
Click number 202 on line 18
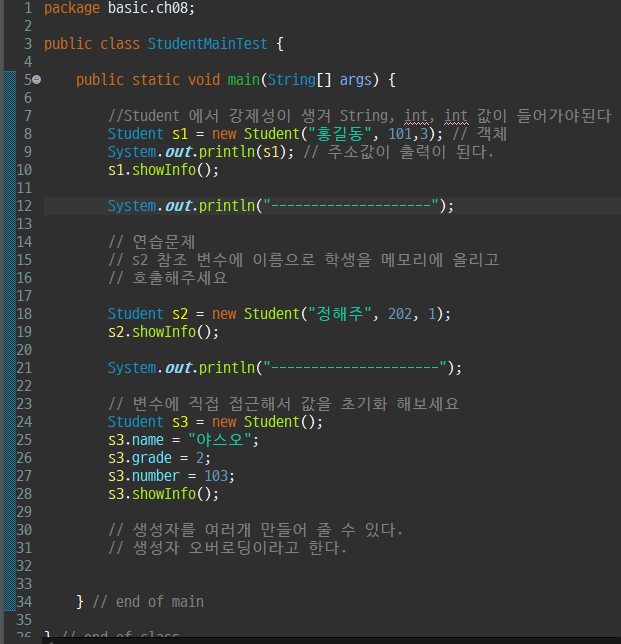pos(400,314)
